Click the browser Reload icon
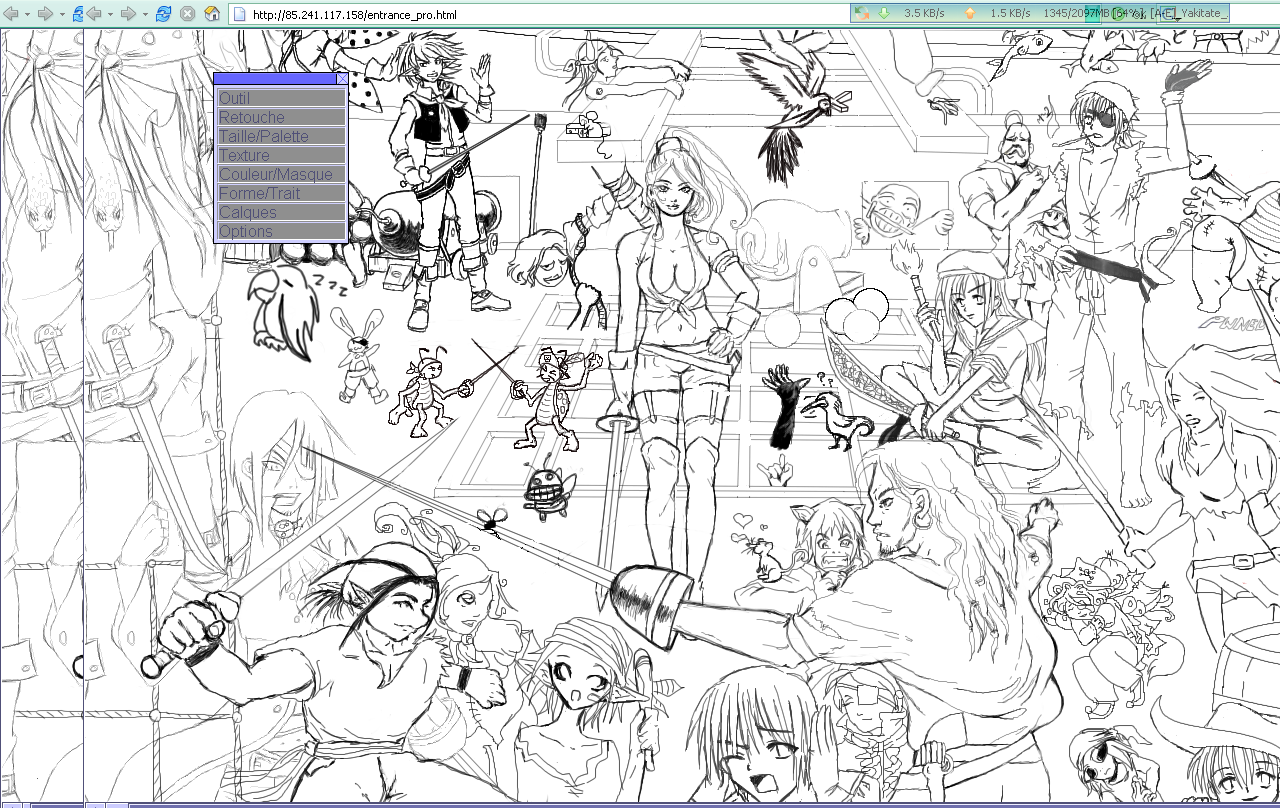The height and width of the screenshot is (808, 1287). pos(163,14)
